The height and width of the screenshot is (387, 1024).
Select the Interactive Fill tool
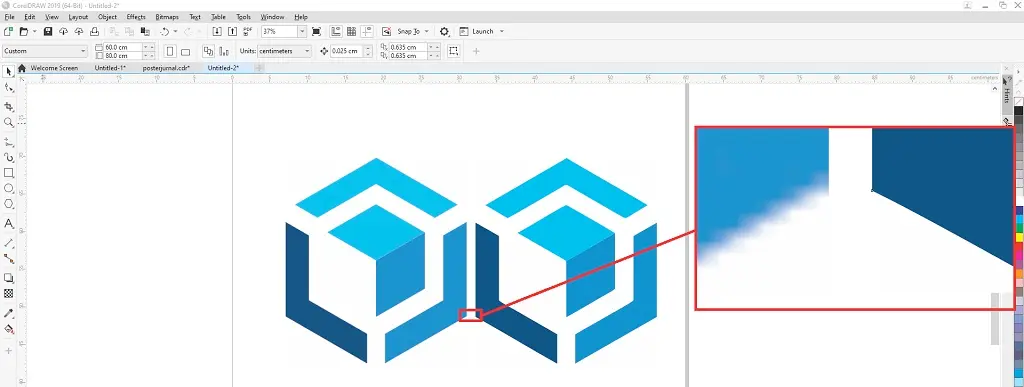click(x=8, y=330)
